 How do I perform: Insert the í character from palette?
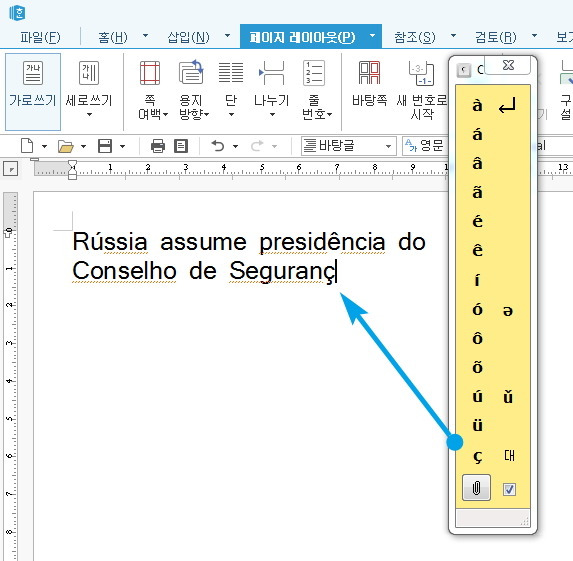(477, 280)
